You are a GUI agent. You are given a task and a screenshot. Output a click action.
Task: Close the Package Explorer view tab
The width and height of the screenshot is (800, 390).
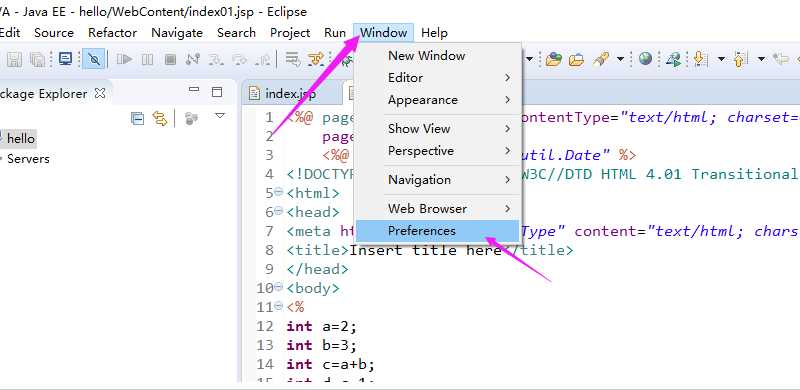pyautogui.click(x=101, y=93)
